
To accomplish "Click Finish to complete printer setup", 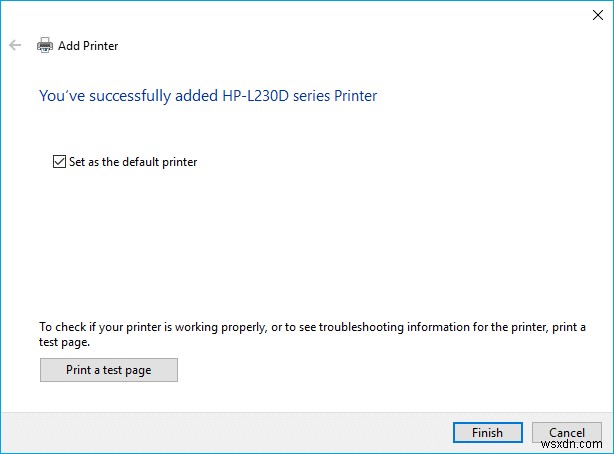I will coord(487,433).
